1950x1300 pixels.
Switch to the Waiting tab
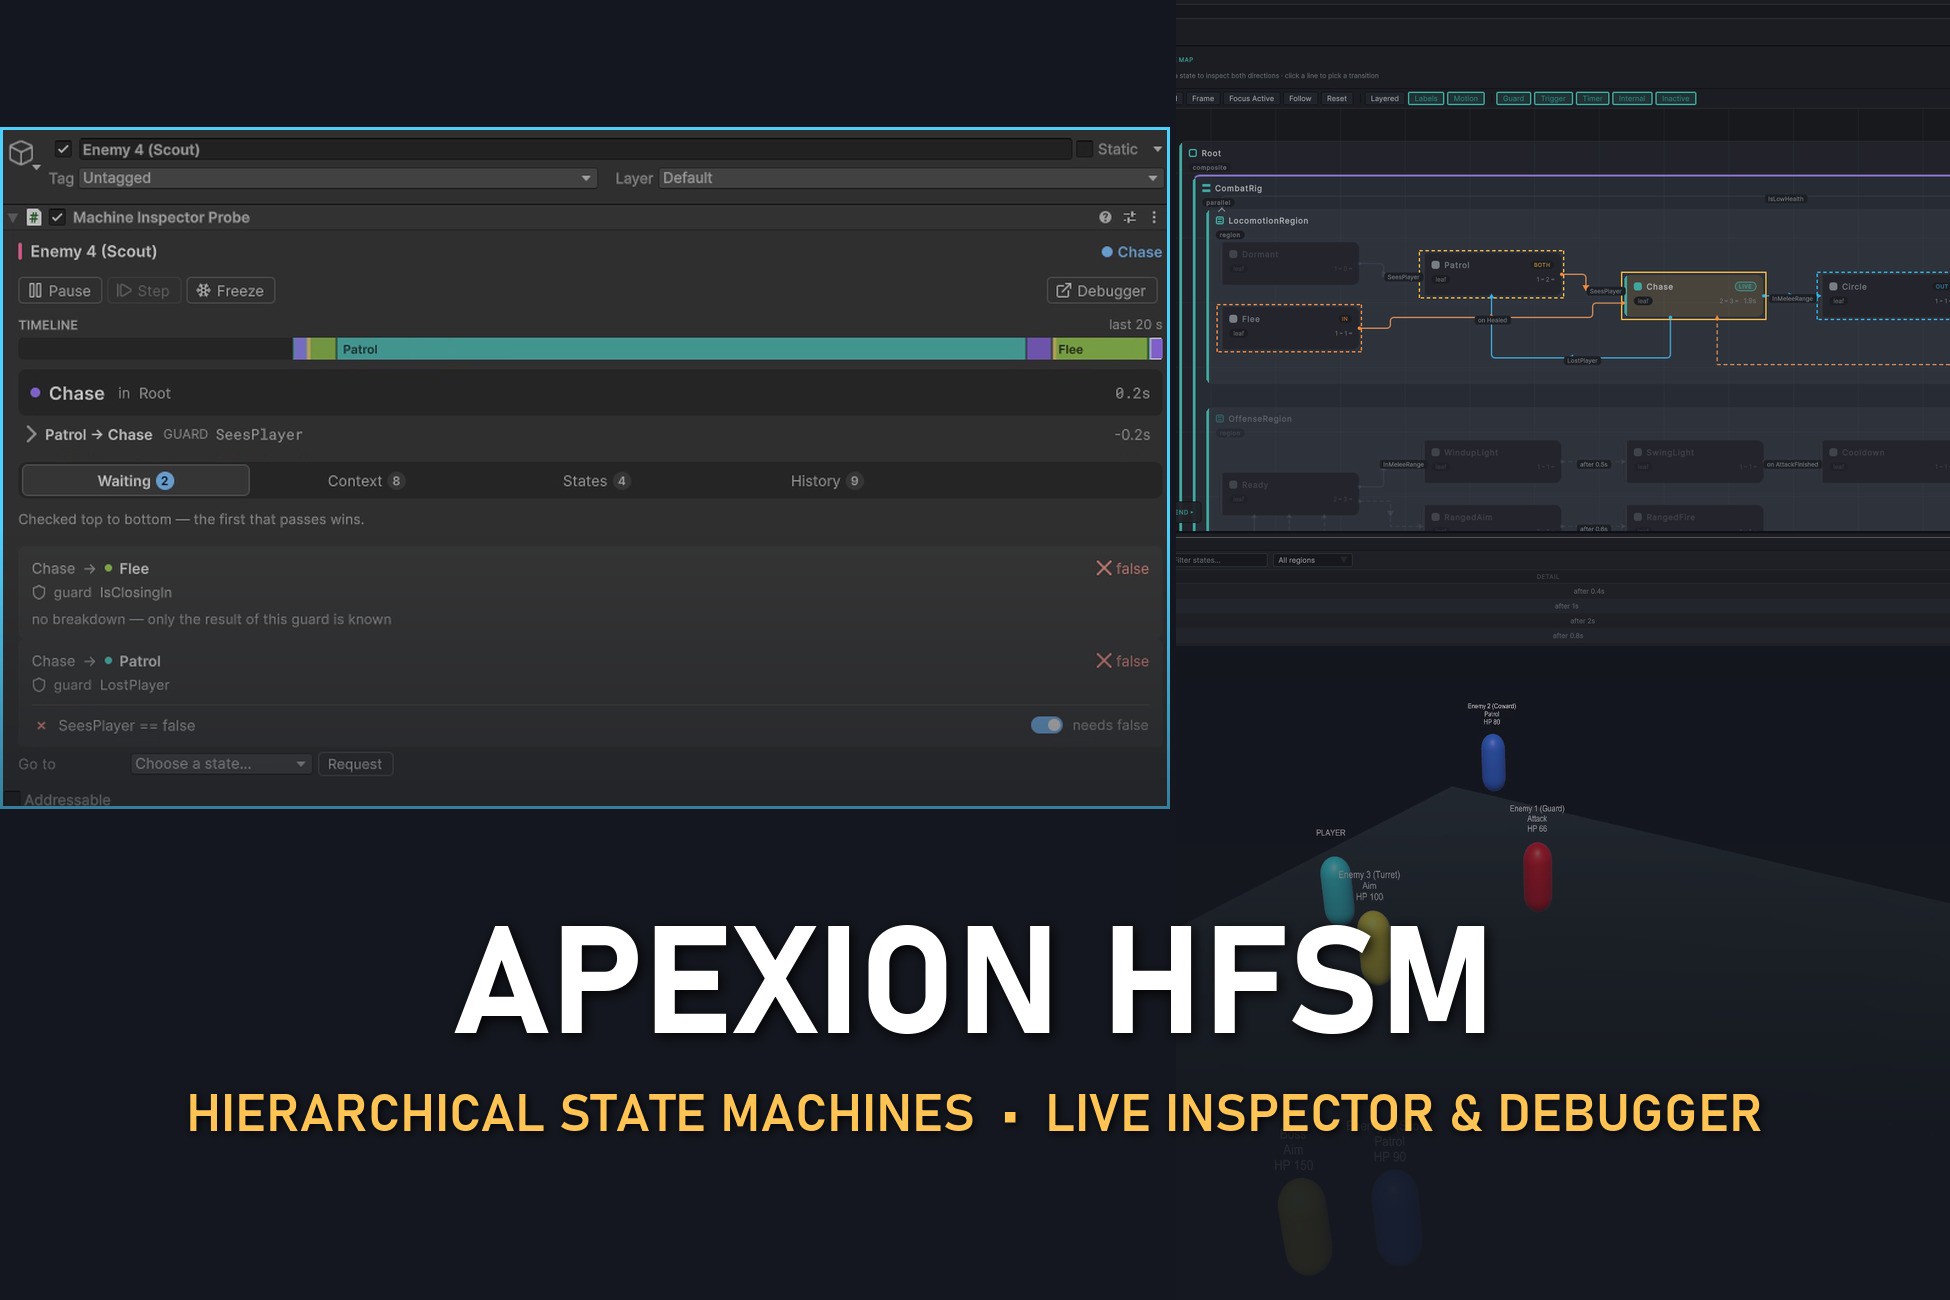click(x=135, y=481)
